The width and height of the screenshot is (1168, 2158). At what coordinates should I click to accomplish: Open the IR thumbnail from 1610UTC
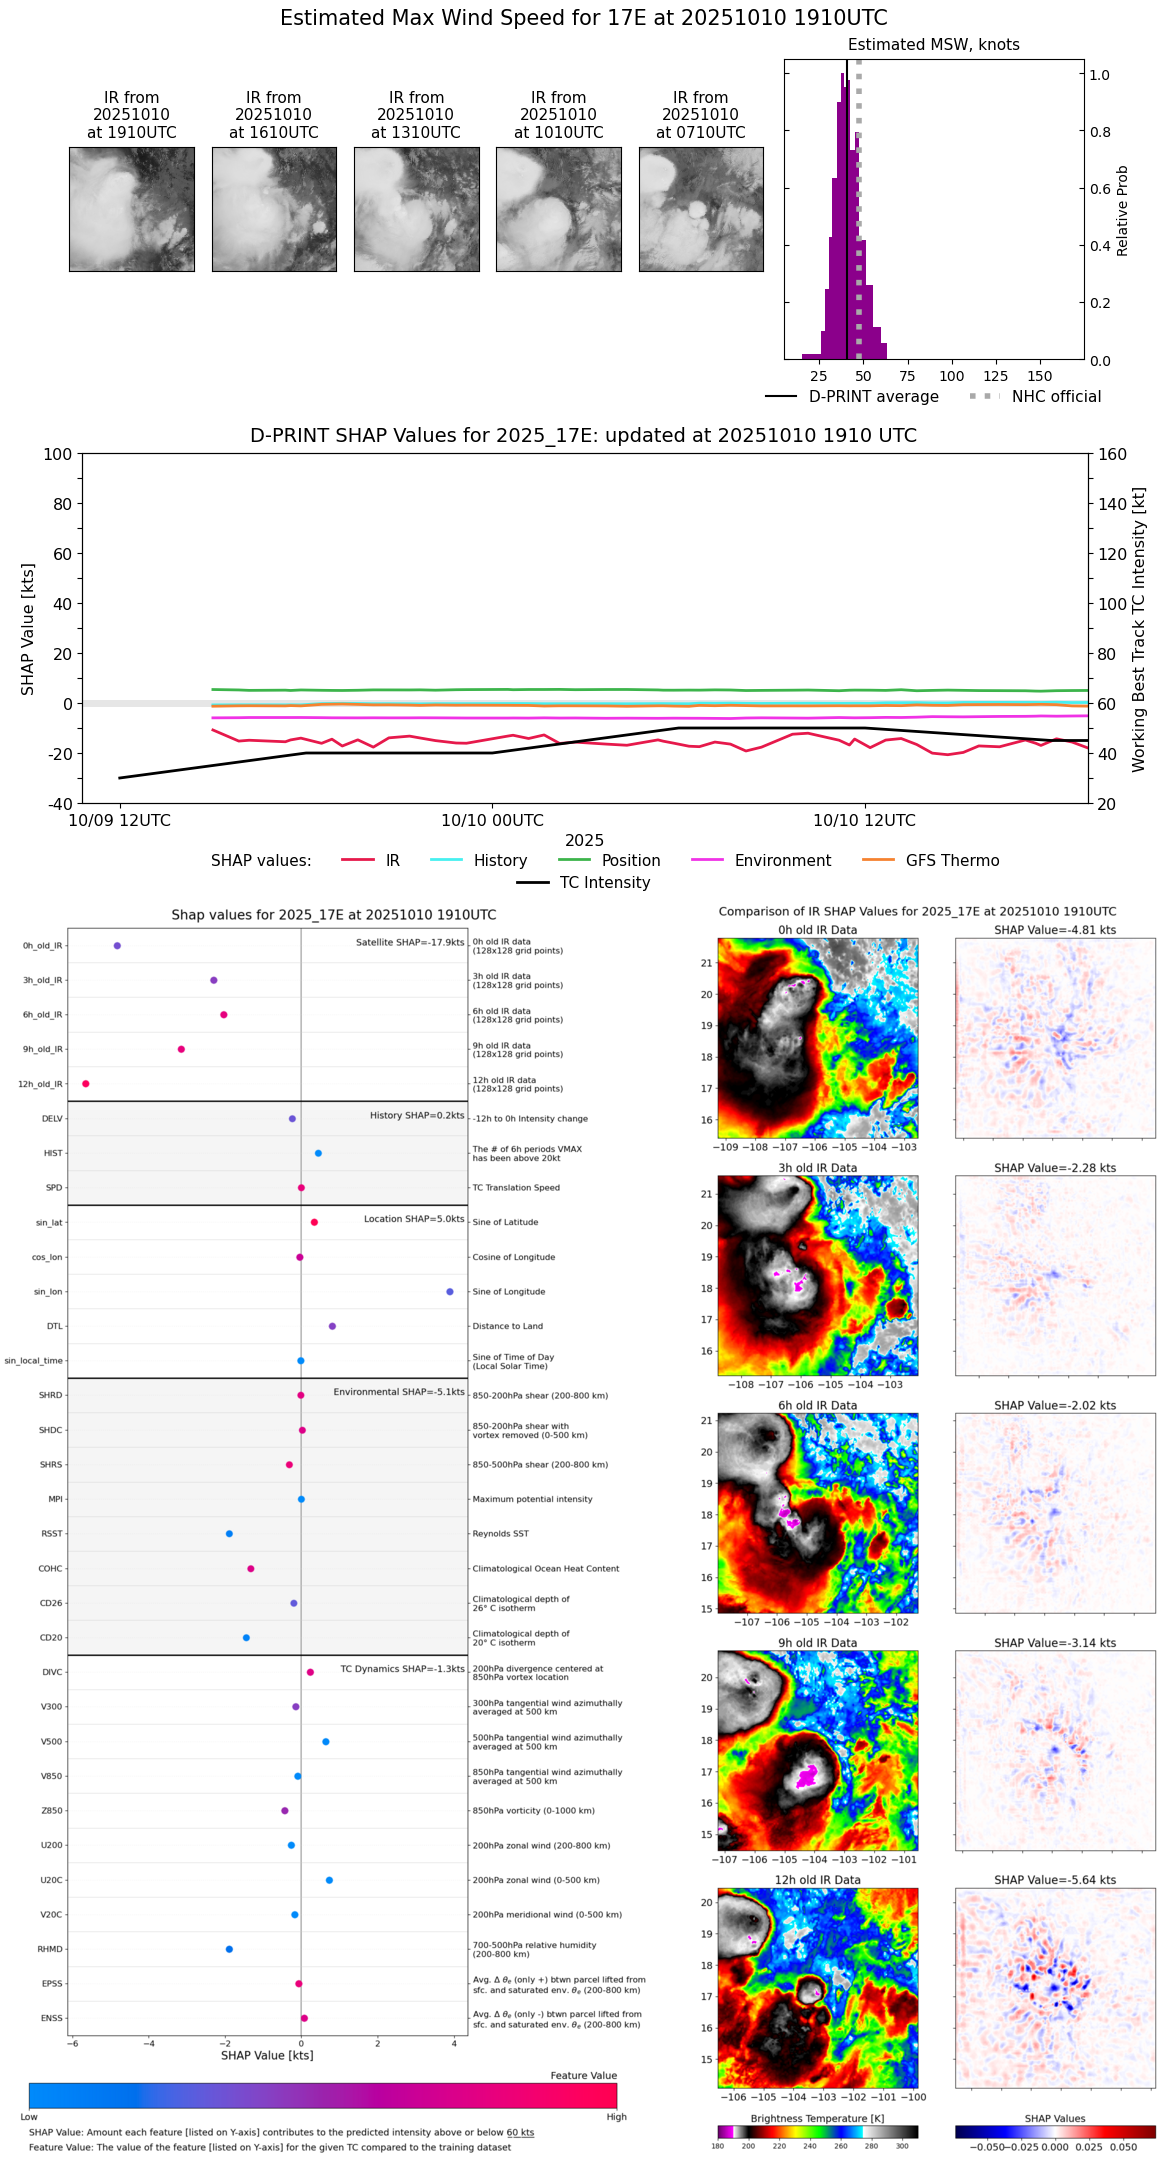(274, 209)
